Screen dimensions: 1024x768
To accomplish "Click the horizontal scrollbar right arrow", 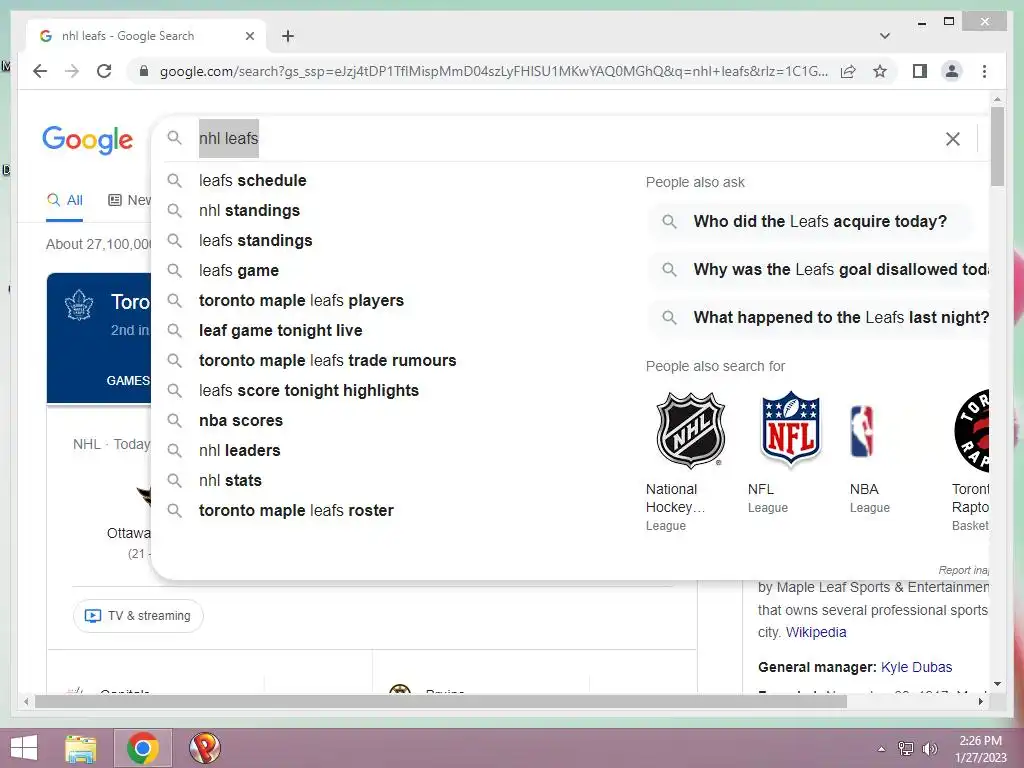I will click(x=981, y=701).
